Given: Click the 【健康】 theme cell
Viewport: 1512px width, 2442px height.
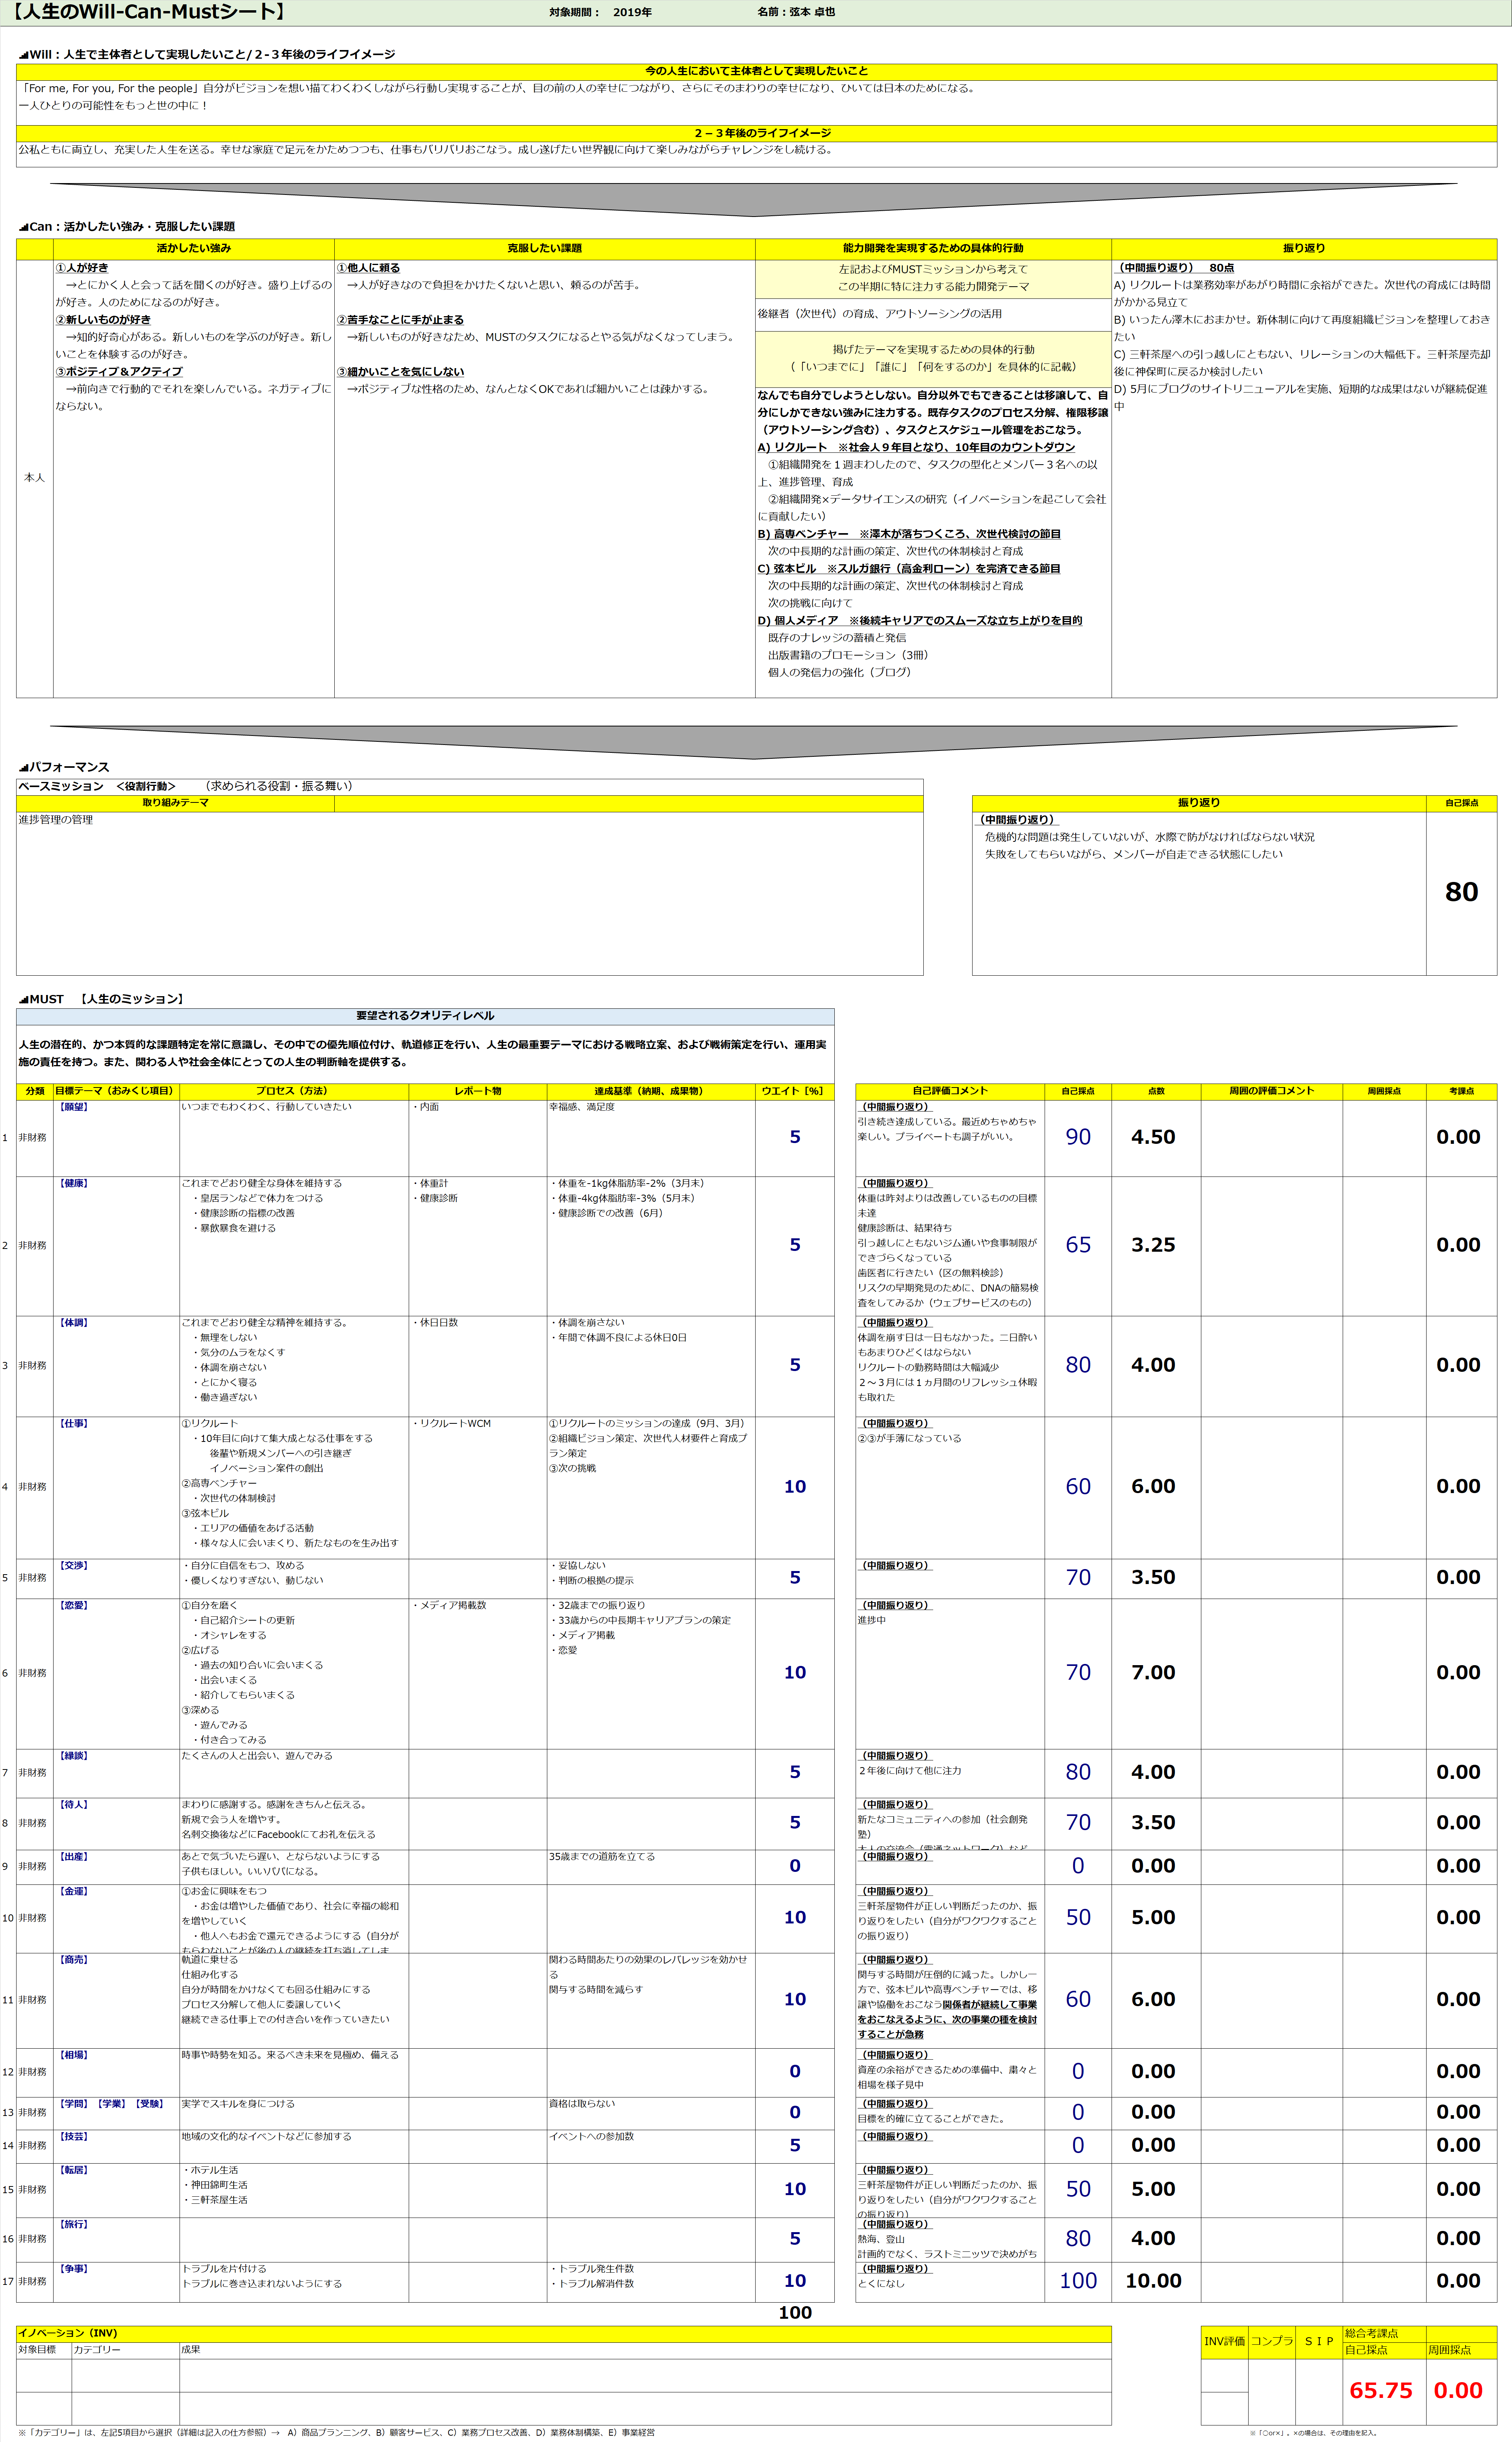Looking at the screenshot, I should pyautogui.click(x=116, y=1246).
